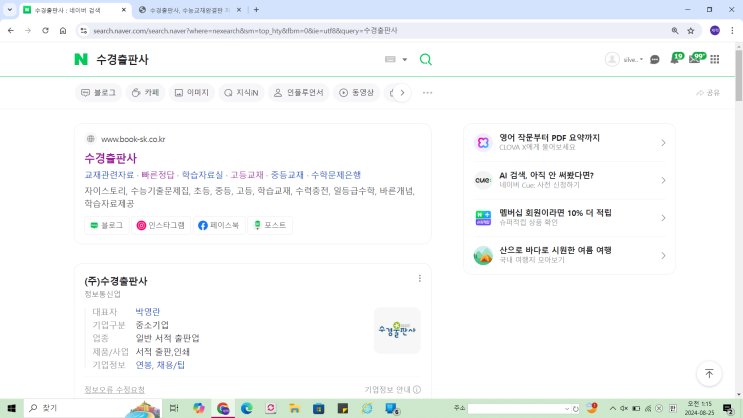Click the zoom magnifier icon in address bar

coord(675,30)
